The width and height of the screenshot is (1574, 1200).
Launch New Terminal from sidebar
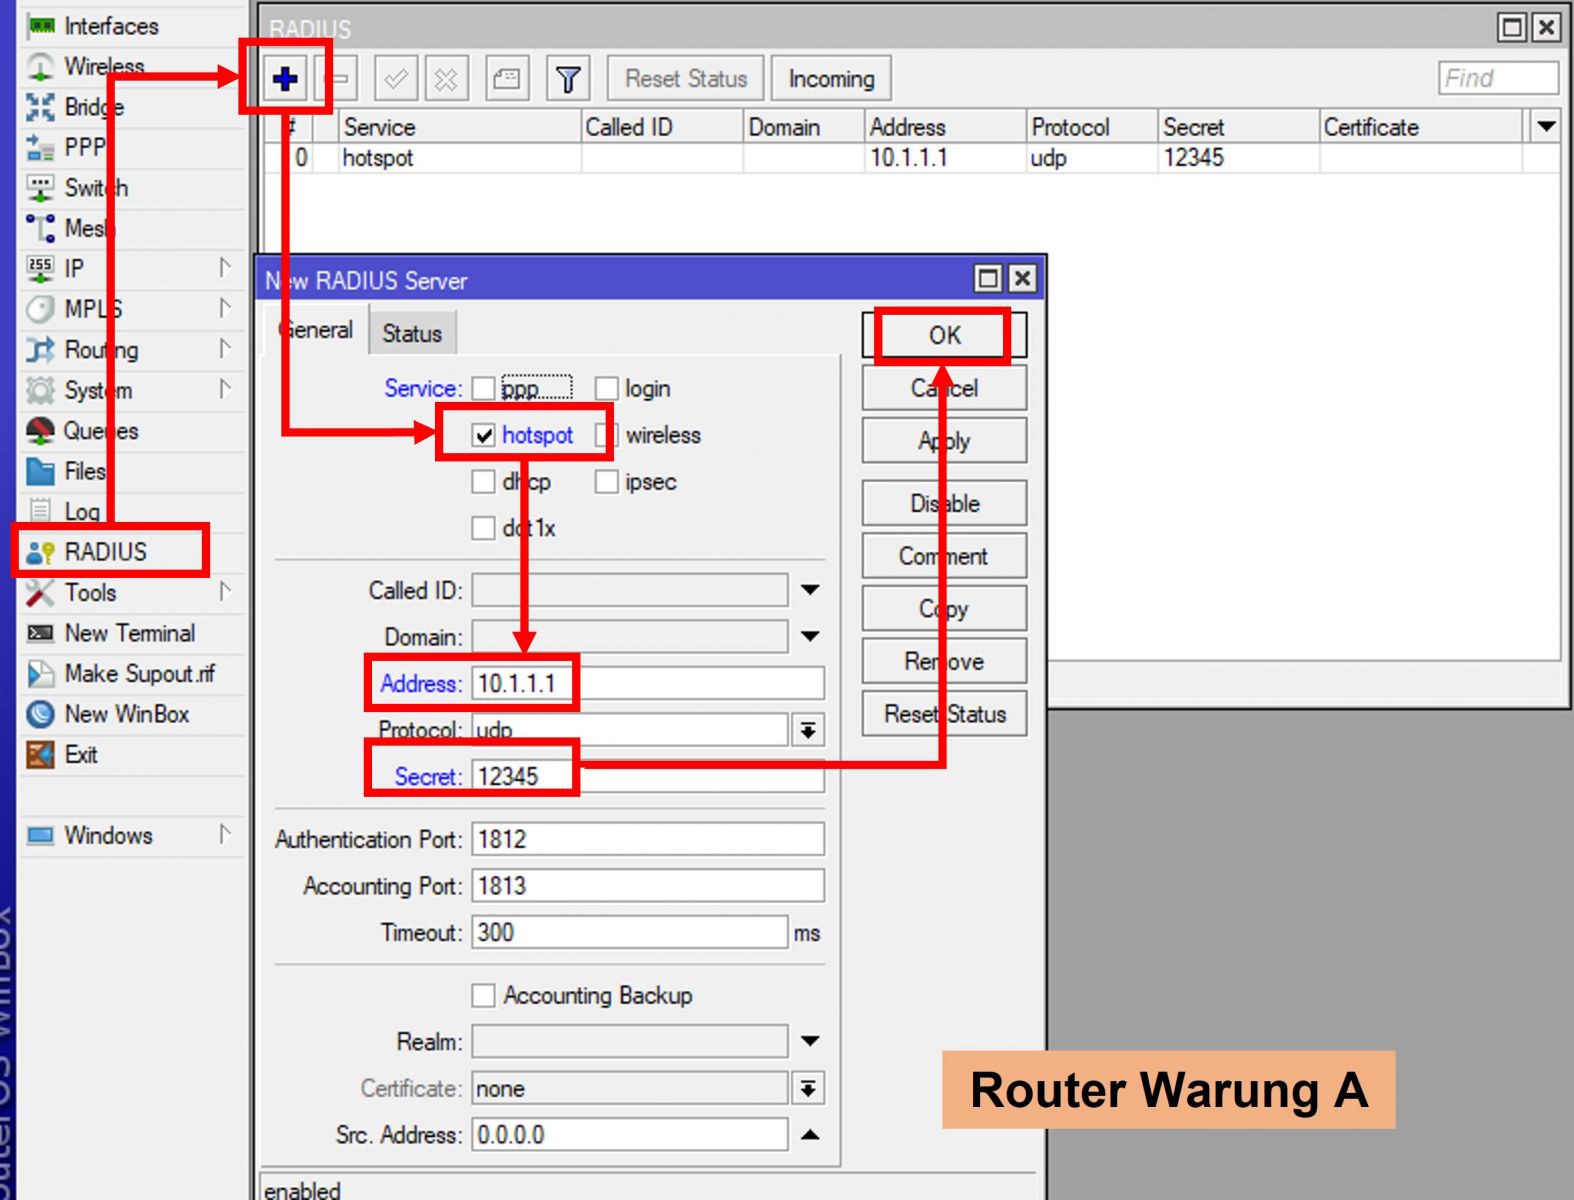[x=129, y=633]
